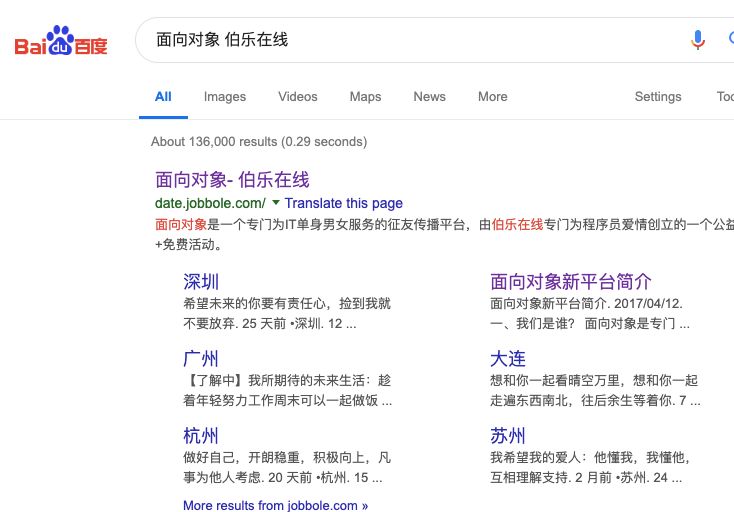Click the microphone voice search icon
Viewport: 734px width, 512px height.
697,40
